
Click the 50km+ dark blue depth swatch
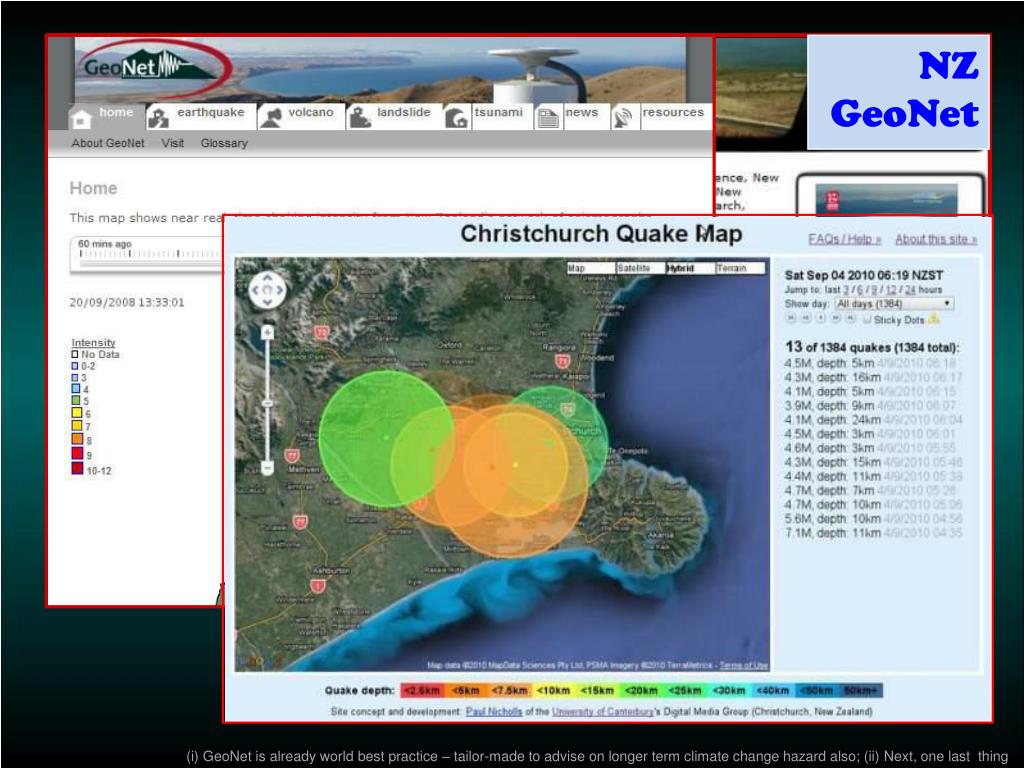click(x=859, y=690)
